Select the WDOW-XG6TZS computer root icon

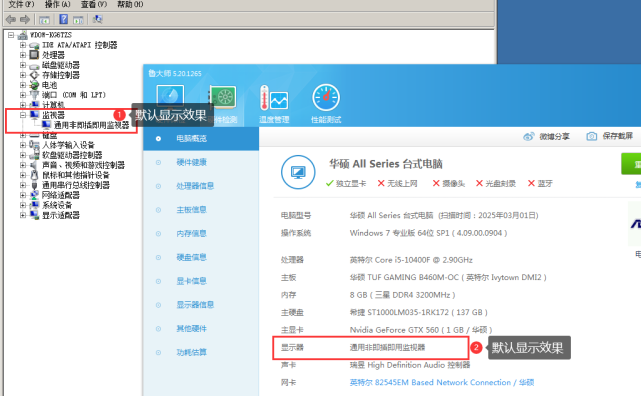point(23,35)
